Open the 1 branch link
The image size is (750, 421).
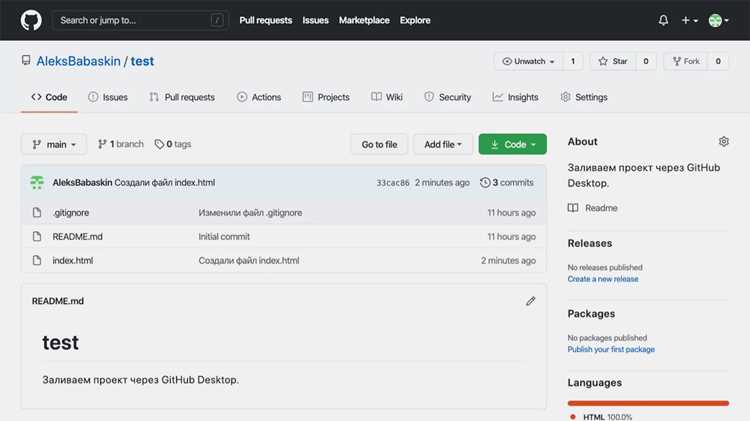coord(121,144)
